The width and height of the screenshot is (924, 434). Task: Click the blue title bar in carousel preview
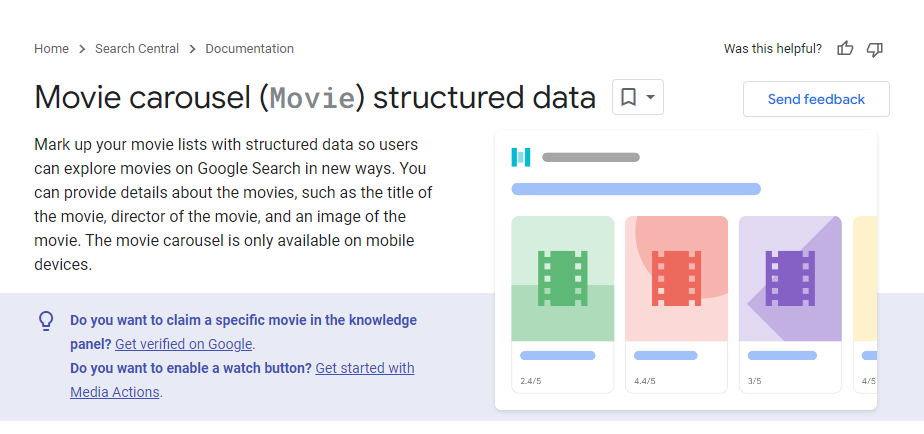[x=636, y=188]
